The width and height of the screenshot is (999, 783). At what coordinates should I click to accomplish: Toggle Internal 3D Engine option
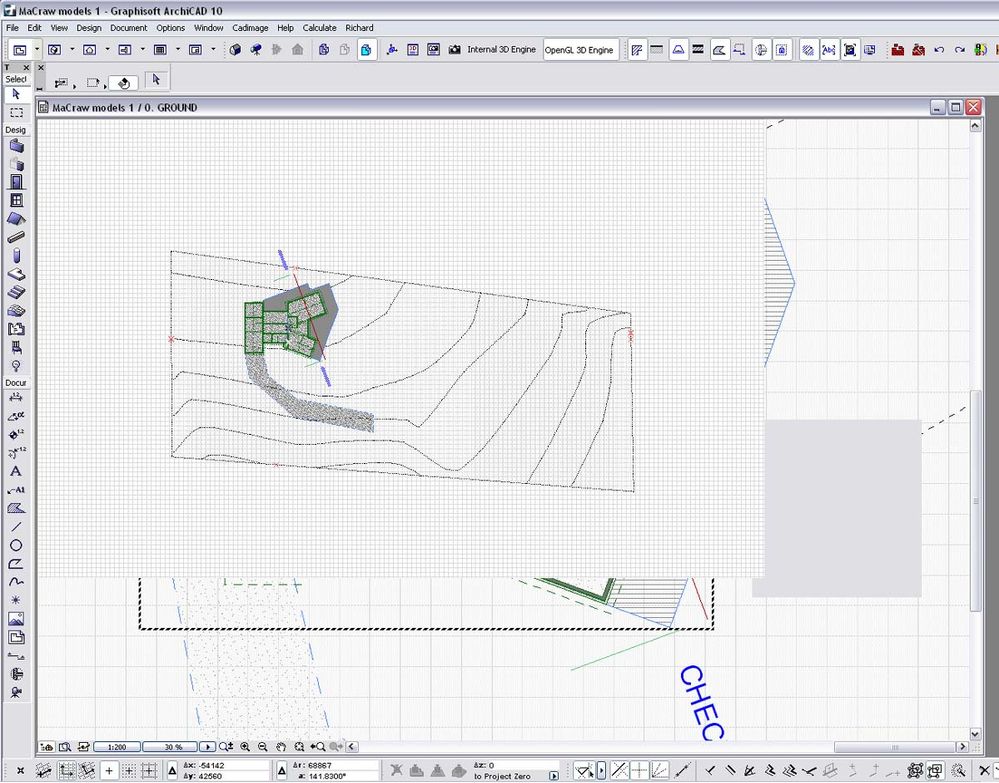(501, 49)
